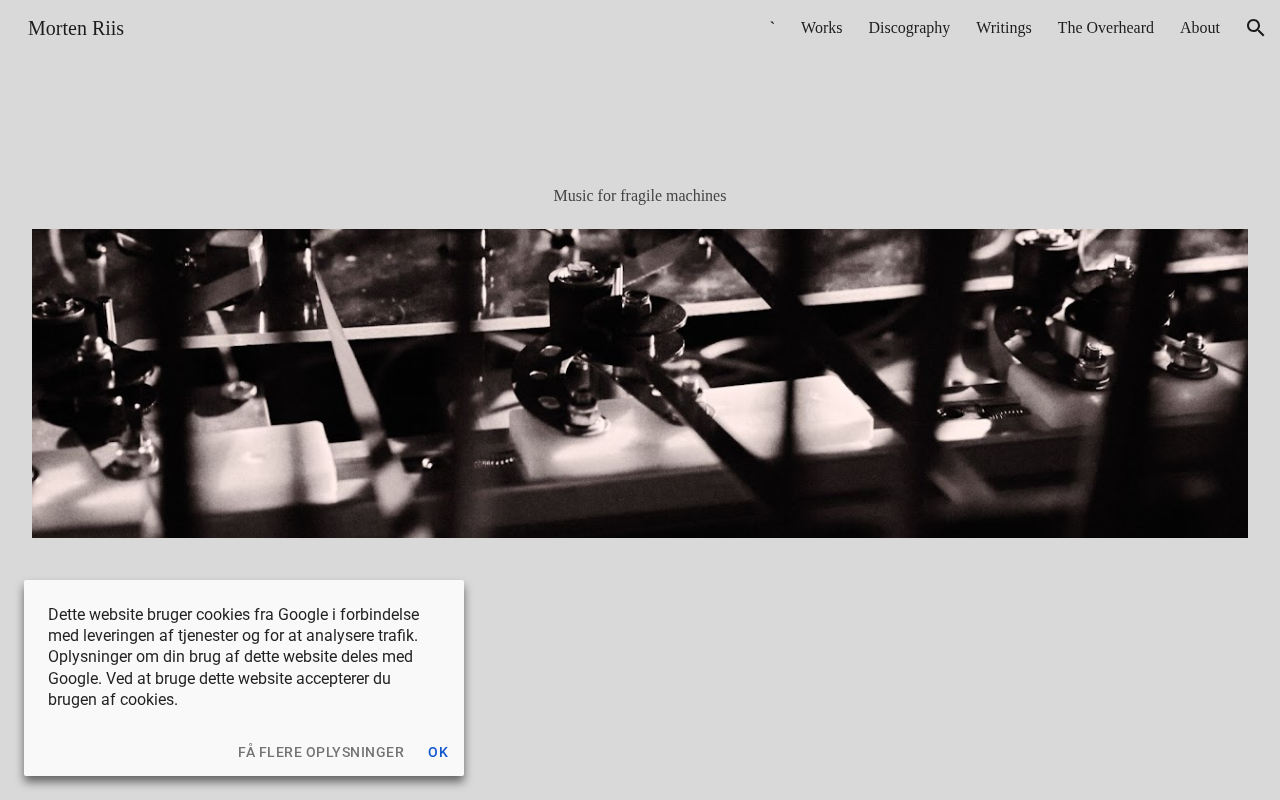This screenshot has height=800, width=1280.
Task: Click the blank header area beside Morten Riis
Action: 440,28
